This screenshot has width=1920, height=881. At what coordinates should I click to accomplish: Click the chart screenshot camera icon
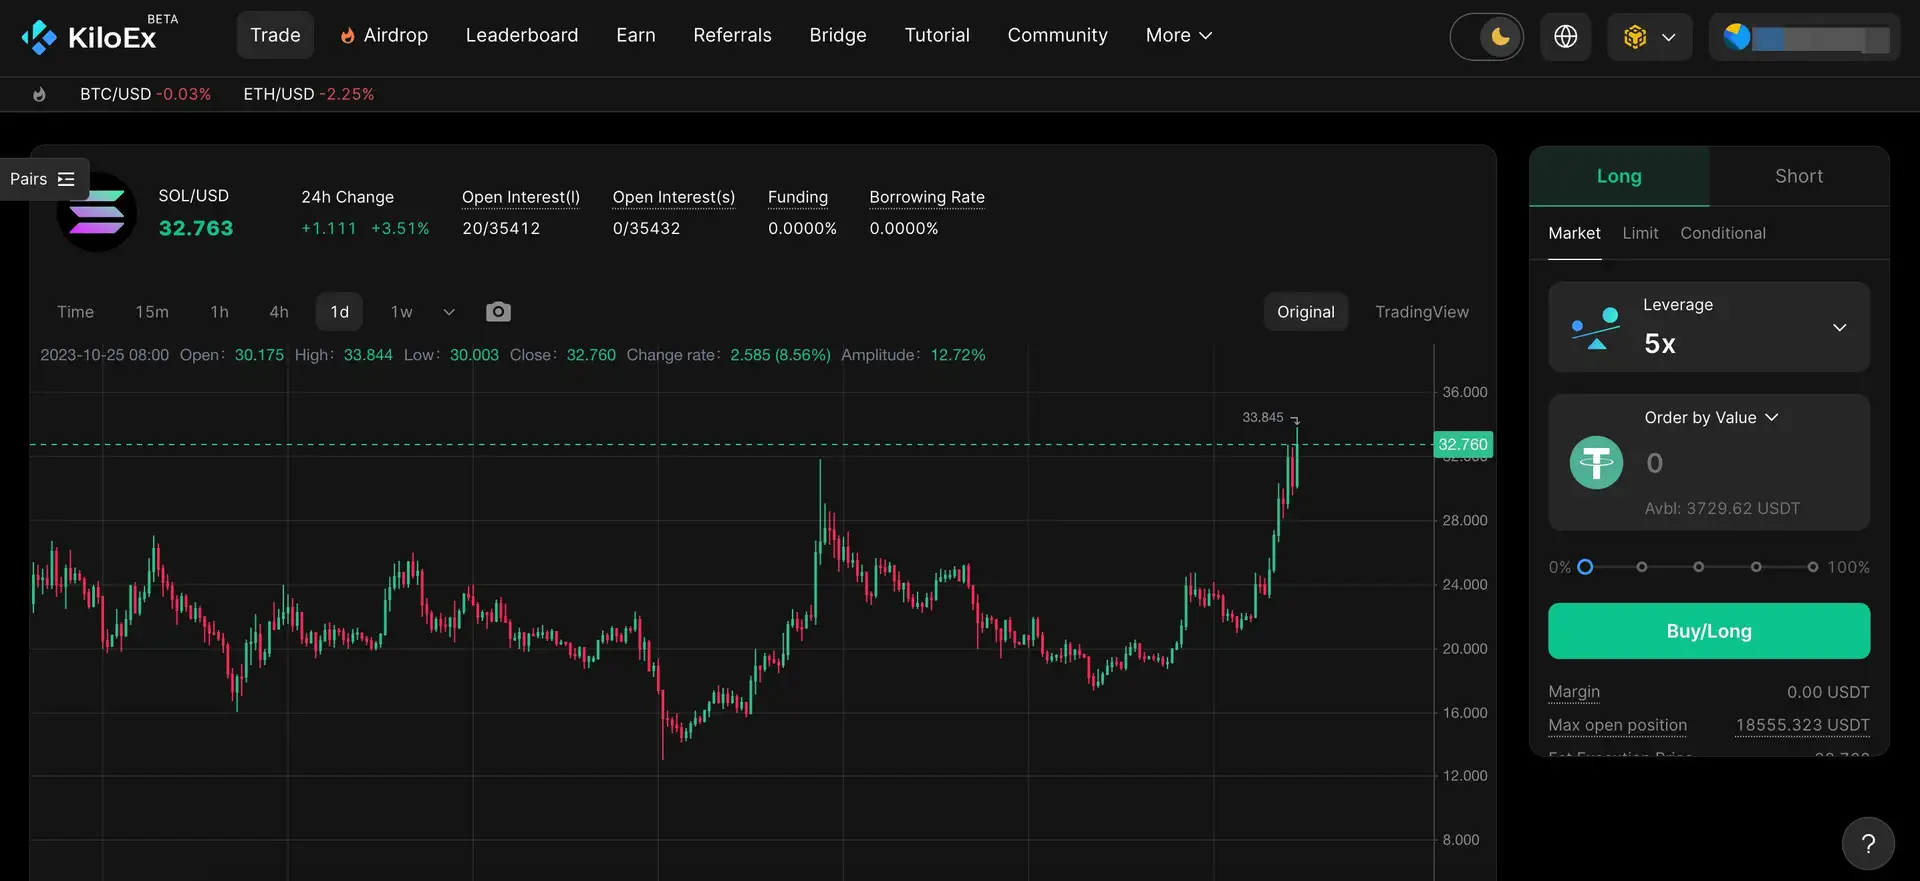(498, 312)
